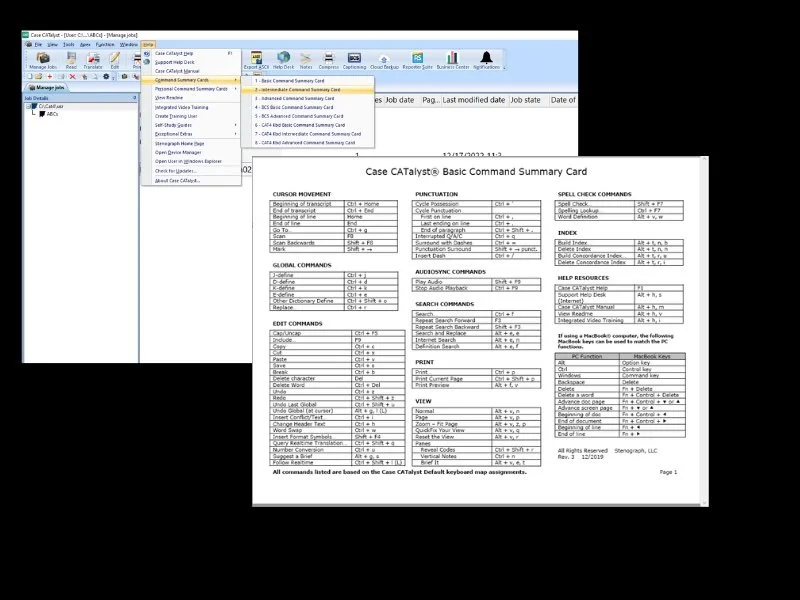The width and height of the screenshot is (800, 600).
Task: Choose Open Device Manager entry
Action: tap(191, 153)
